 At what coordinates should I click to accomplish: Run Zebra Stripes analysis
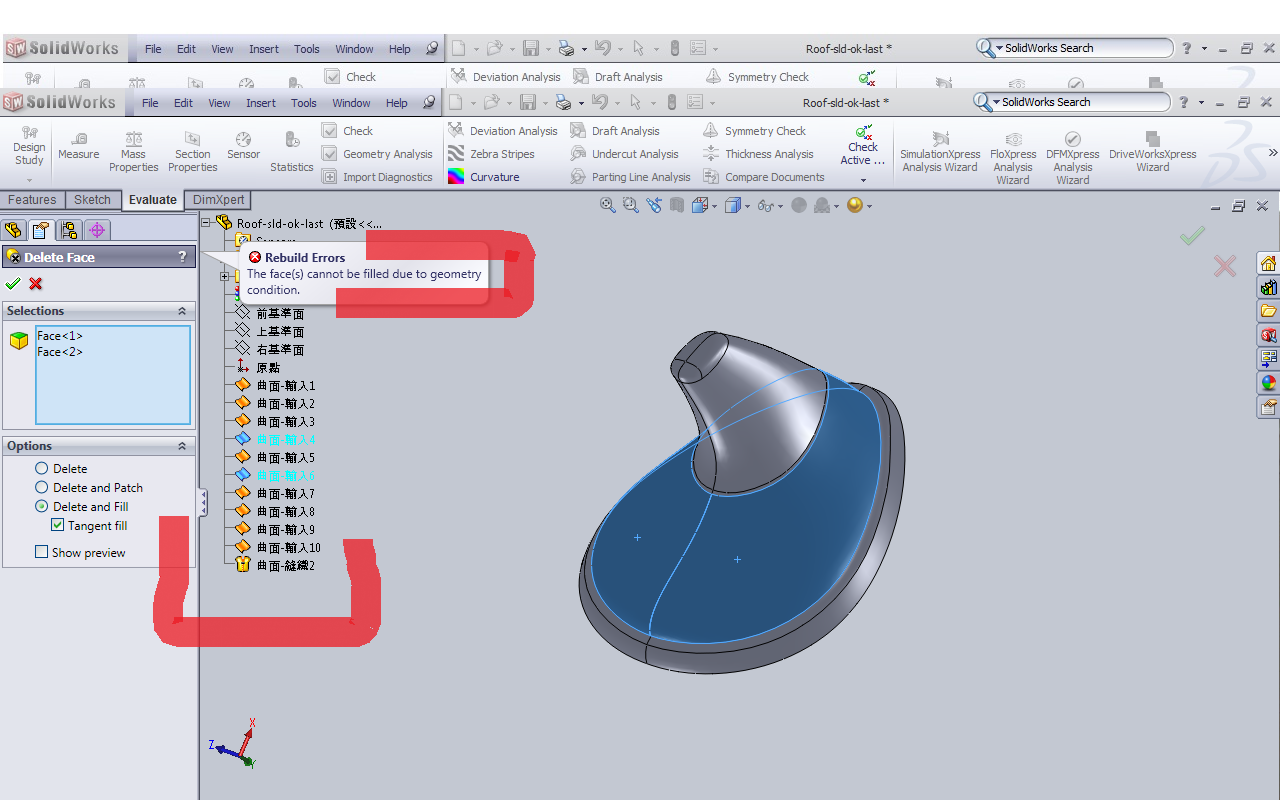pos(491,154)
